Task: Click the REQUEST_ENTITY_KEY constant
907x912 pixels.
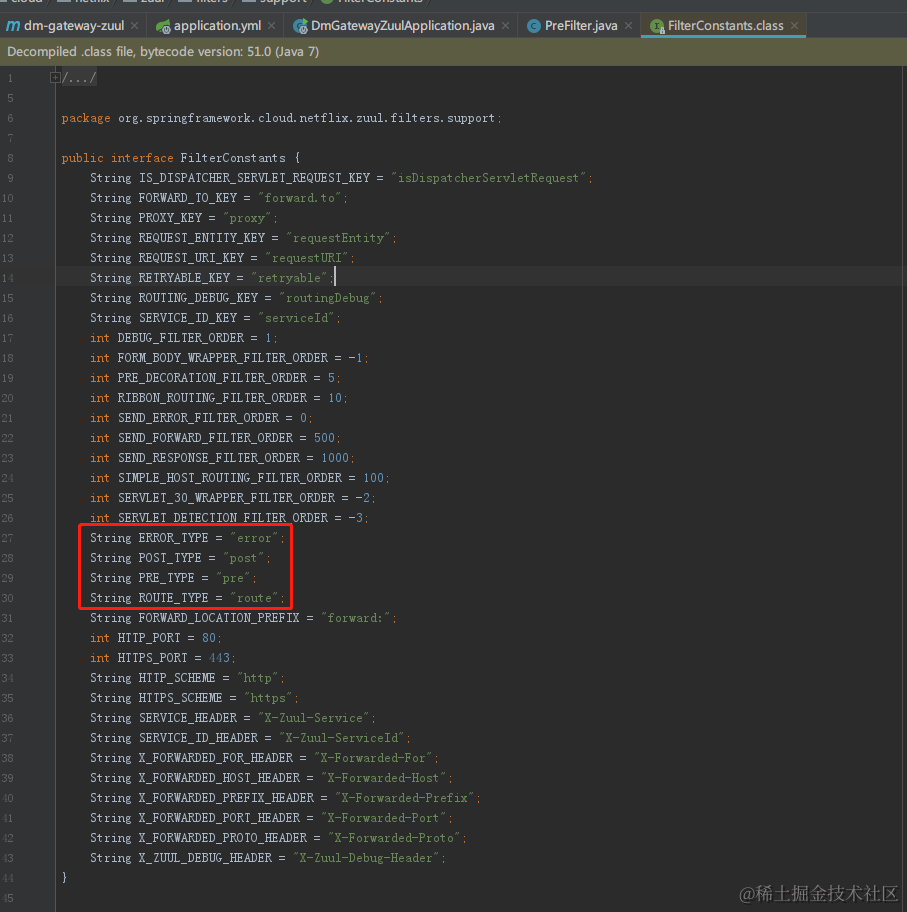Action: 201,238
